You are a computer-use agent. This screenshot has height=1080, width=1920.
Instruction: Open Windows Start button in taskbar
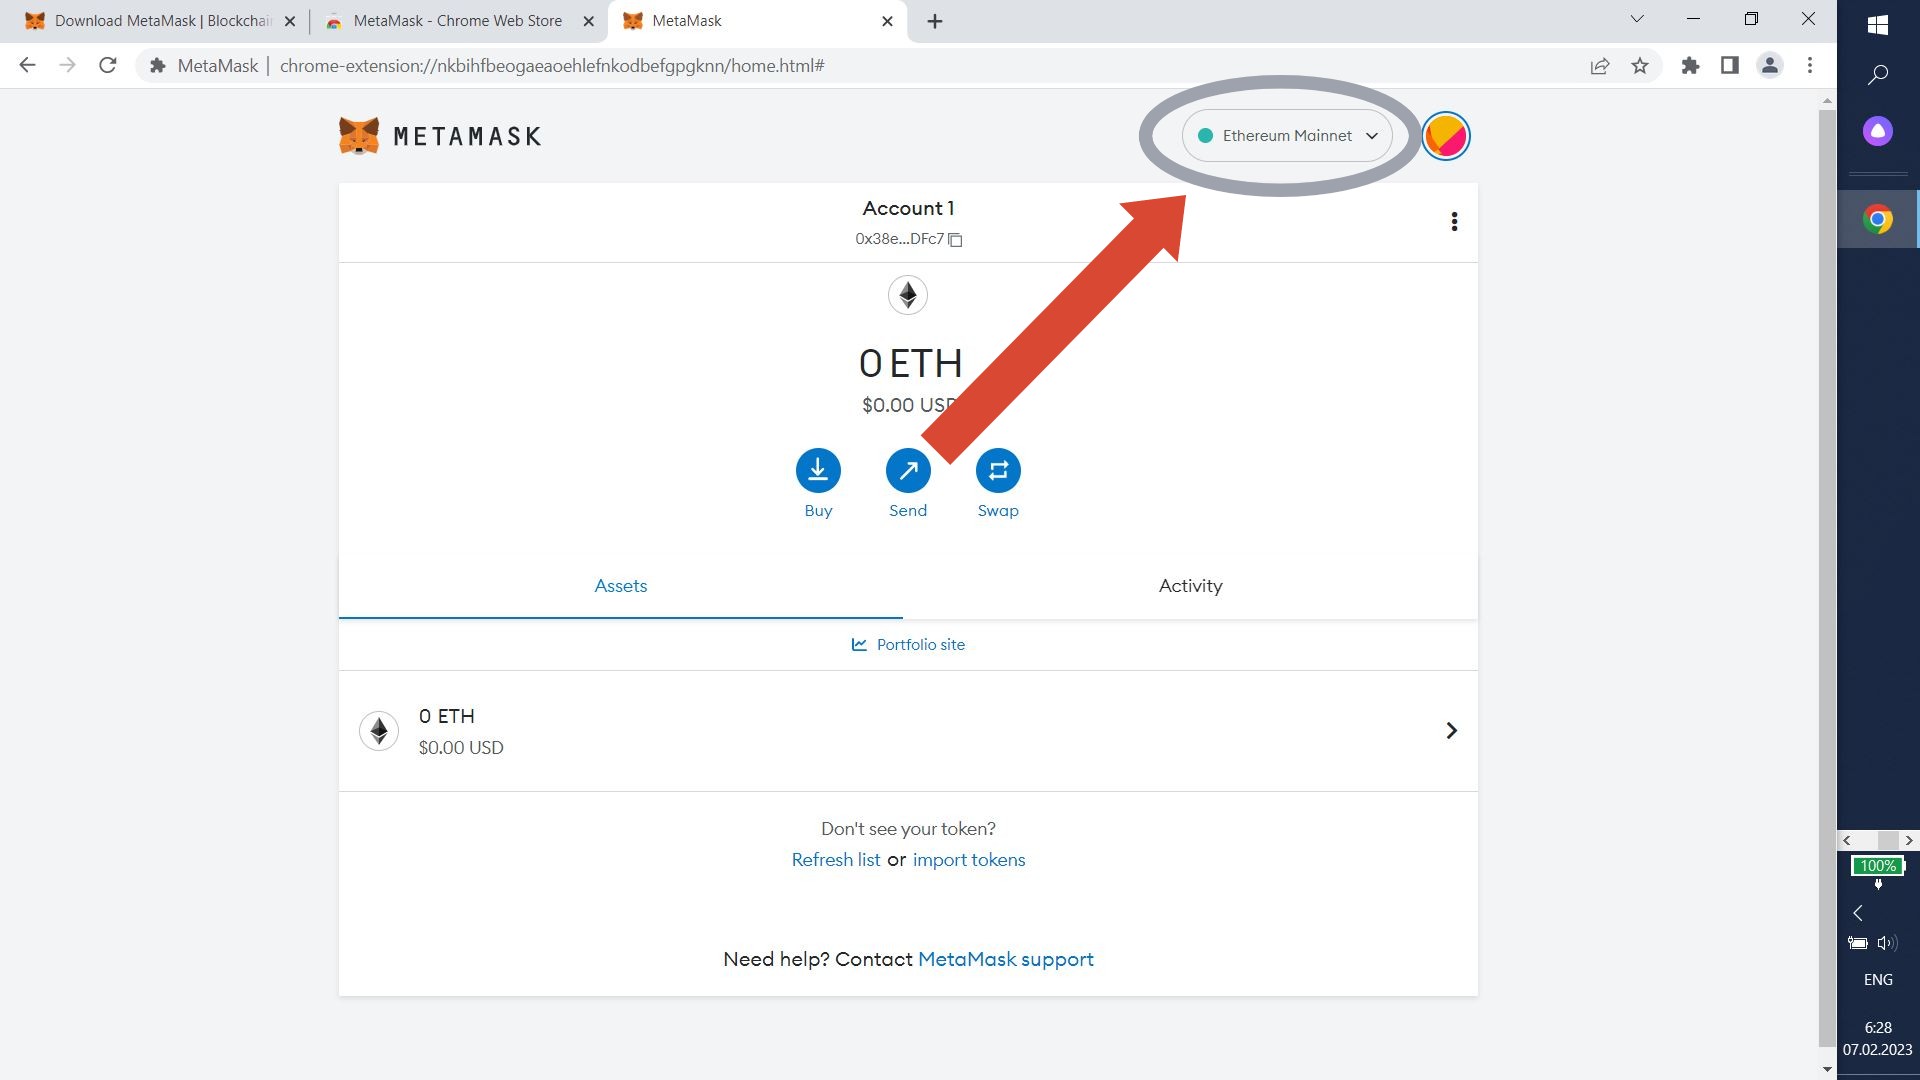click(1877, 25)
